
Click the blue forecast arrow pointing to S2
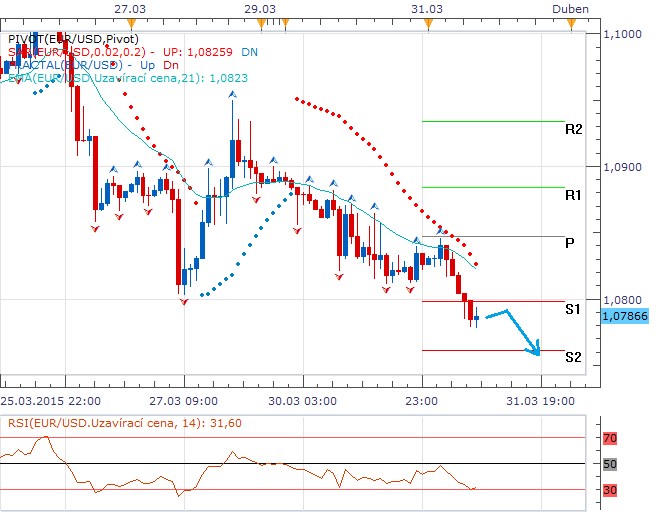click(x=523, y=331)
